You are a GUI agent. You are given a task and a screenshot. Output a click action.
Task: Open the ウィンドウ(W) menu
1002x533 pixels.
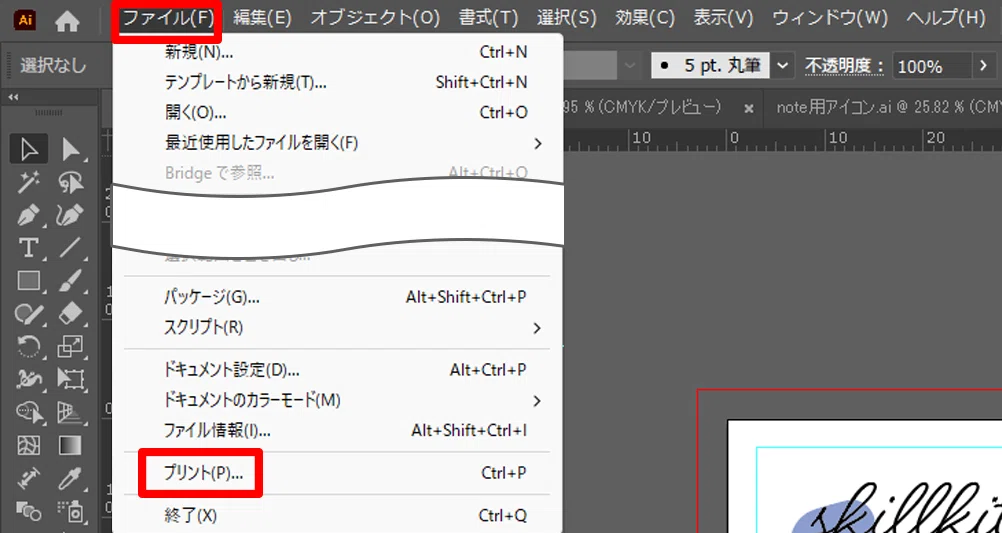pyautogui.click(x=830, y=18)
